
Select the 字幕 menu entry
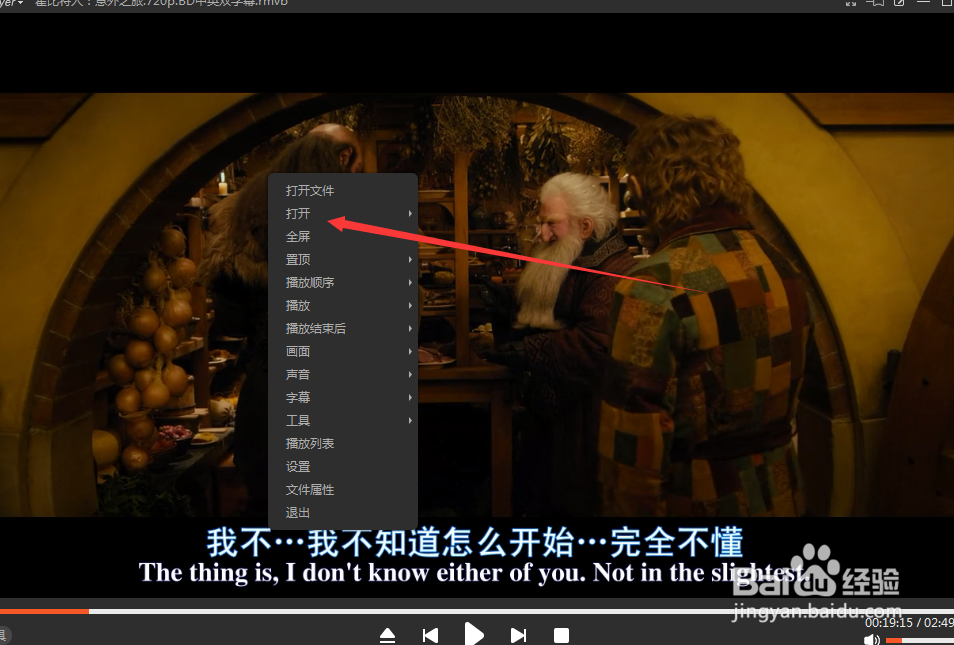click(x=343, y=397)
